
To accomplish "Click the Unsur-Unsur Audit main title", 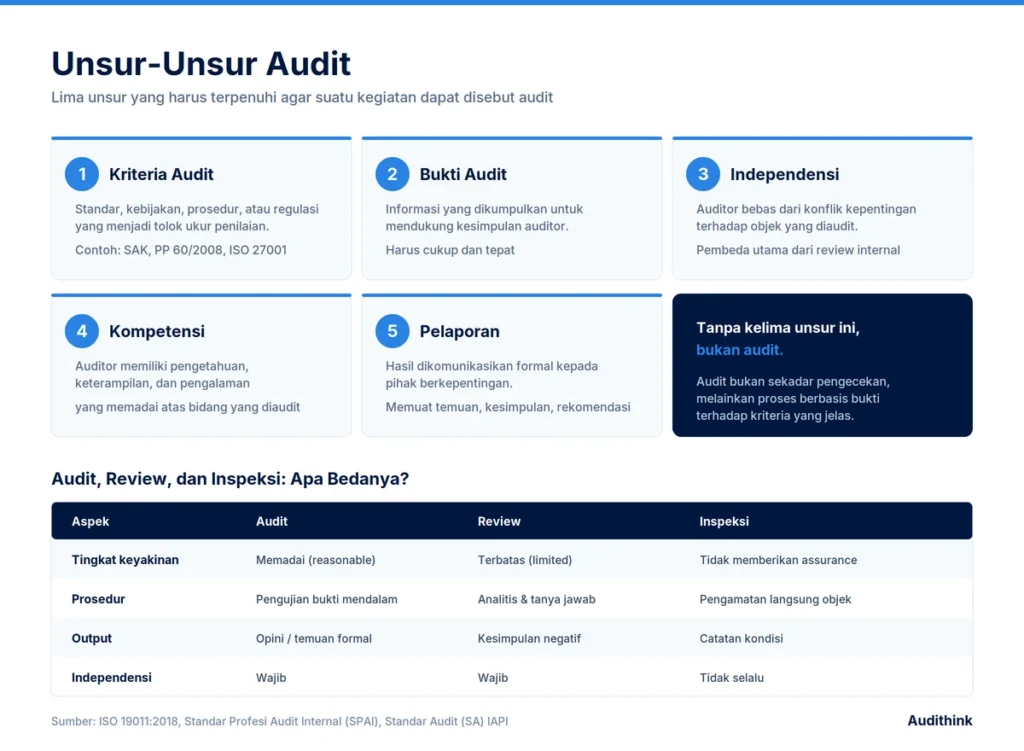I will (x=201, y=64).
